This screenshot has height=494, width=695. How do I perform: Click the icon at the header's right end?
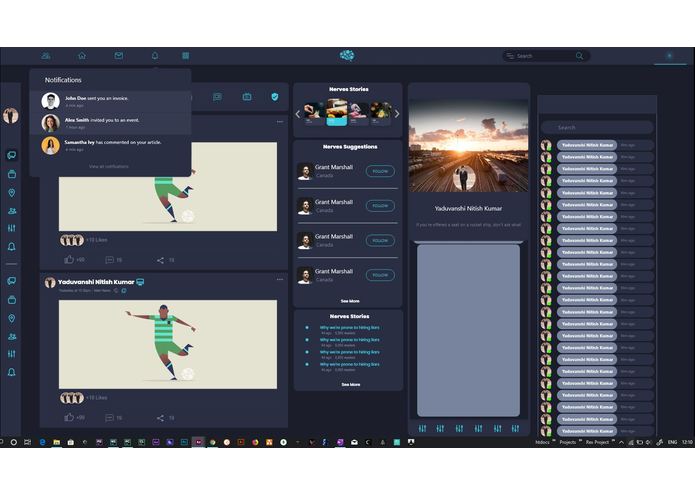tap(670, 56)
